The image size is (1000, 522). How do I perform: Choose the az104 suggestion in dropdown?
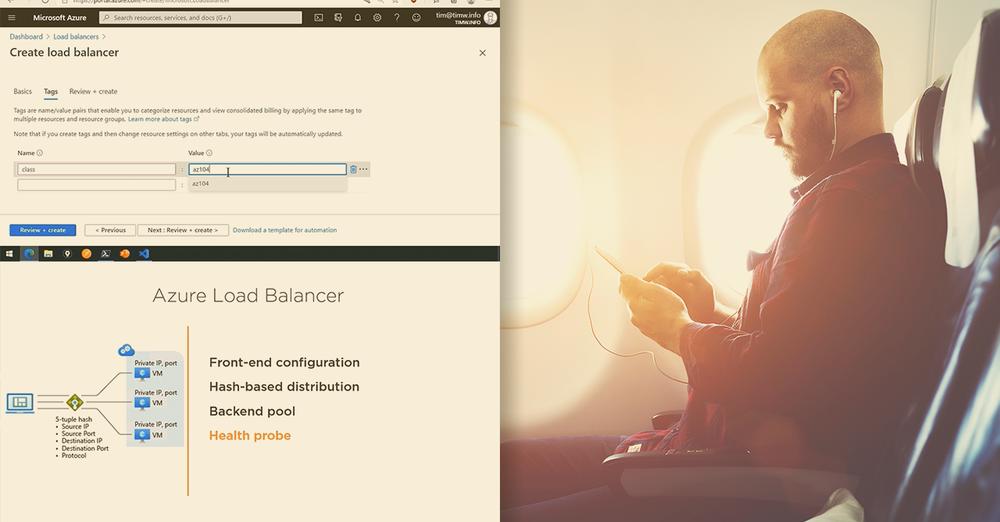click(268, 184)
